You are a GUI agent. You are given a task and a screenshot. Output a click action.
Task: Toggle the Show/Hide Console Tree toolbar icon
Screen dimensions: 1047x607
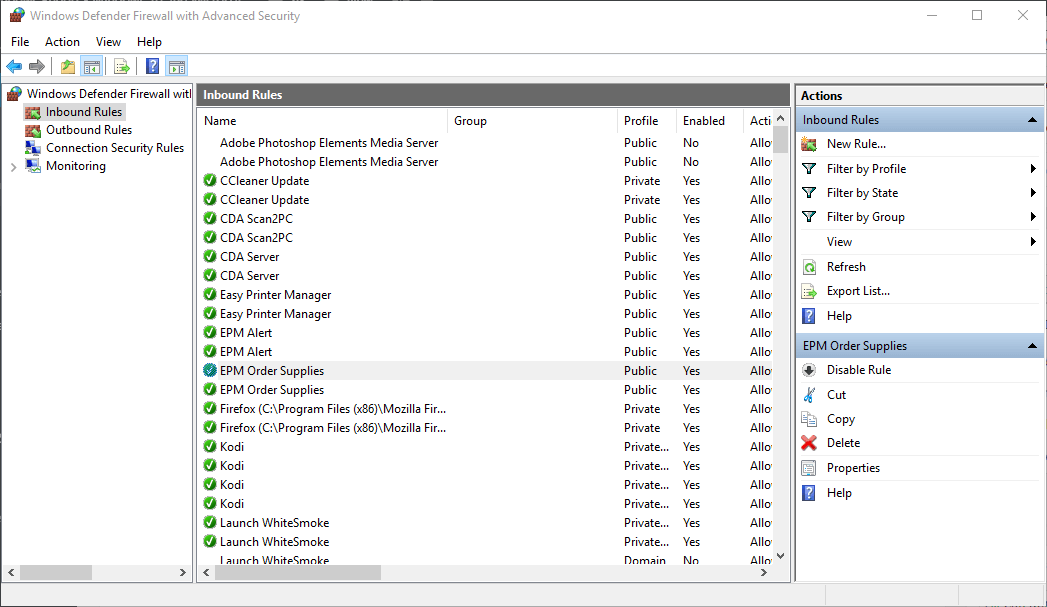click(x=92, y=66)
